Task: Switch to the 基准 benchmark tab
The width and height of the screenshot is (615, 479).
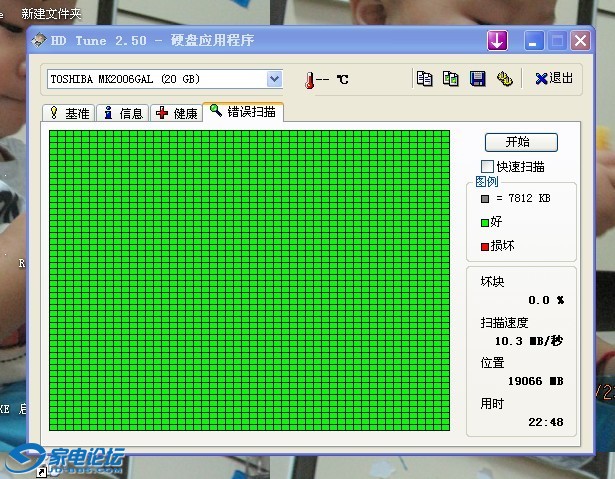Action: [x=69, y=113]
